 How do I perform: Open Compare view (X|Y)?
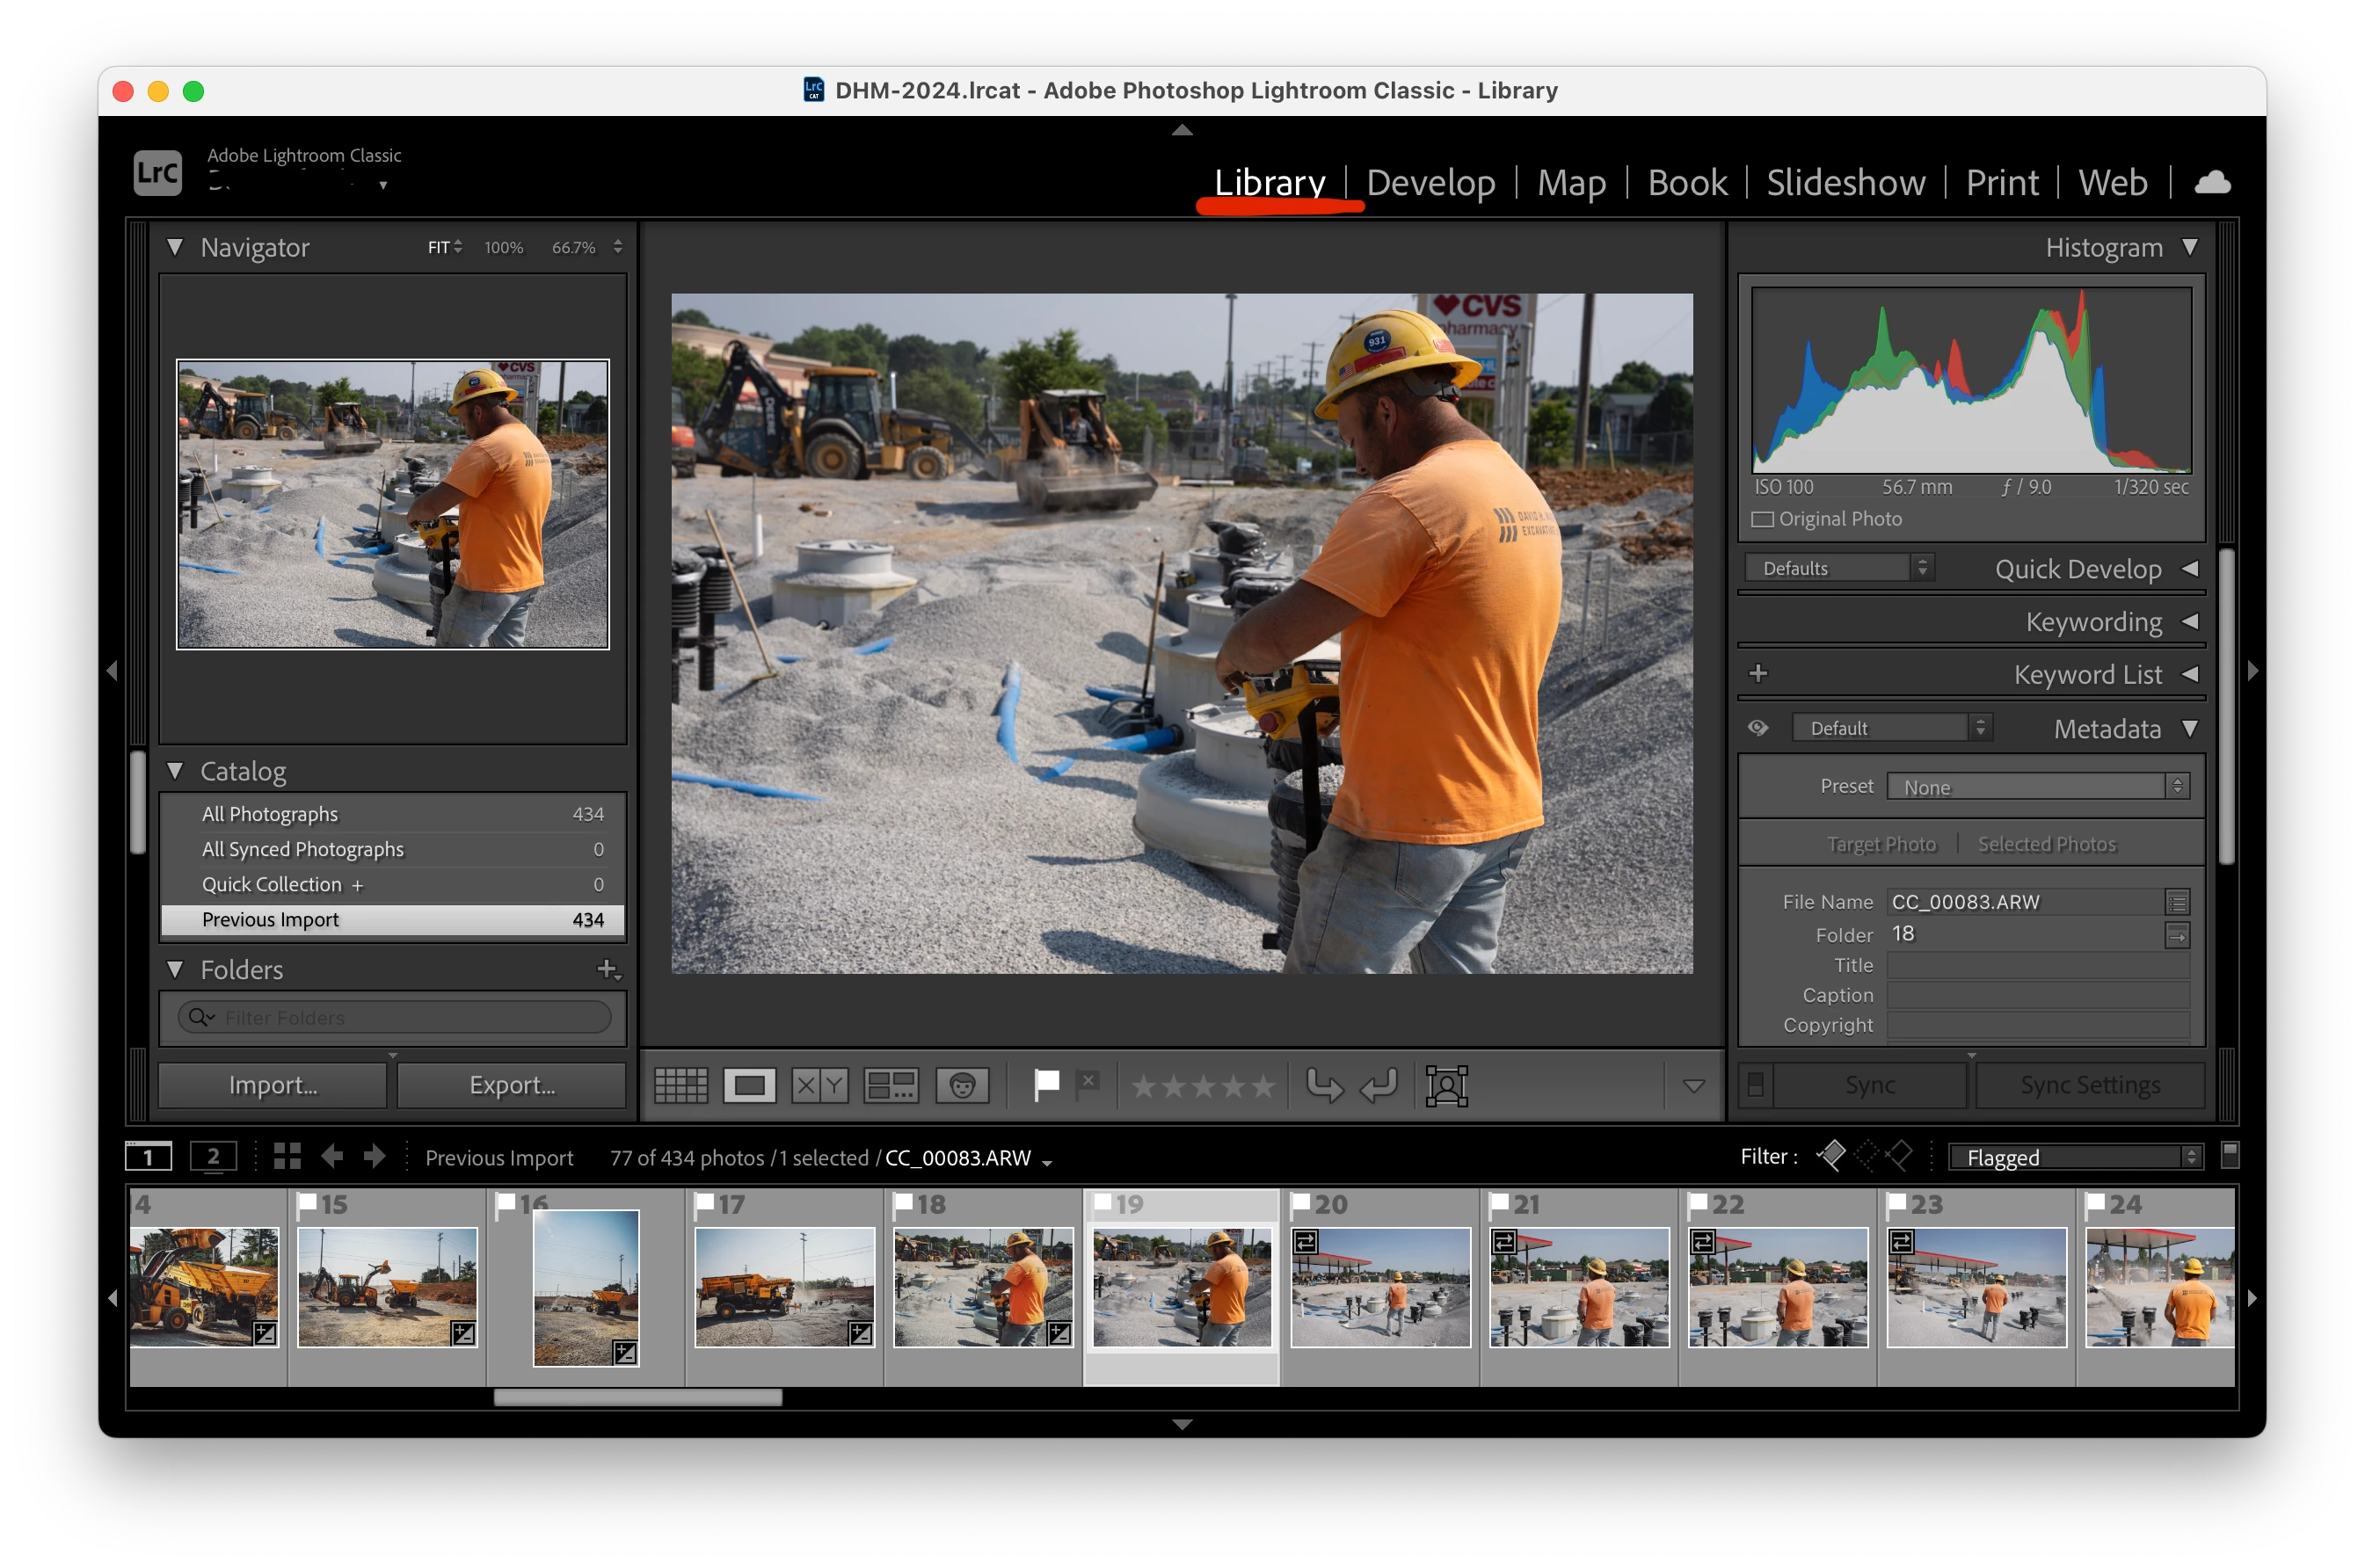pos(819,1085)
